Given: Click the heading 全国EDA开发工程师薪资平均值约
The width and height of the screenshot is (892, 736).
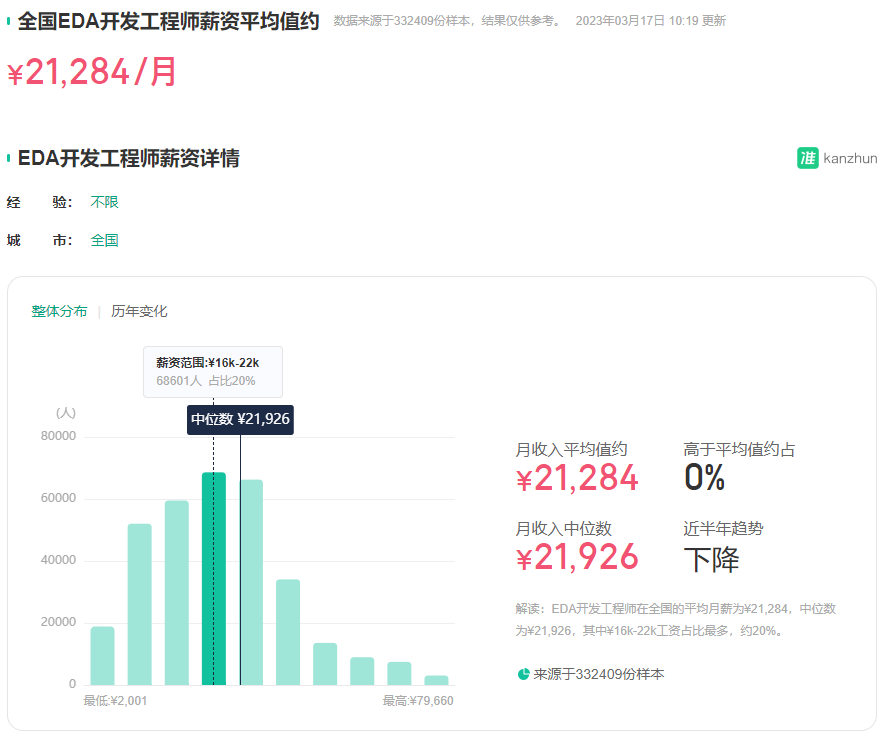Looking at the screenshot, I should point(168,22).
